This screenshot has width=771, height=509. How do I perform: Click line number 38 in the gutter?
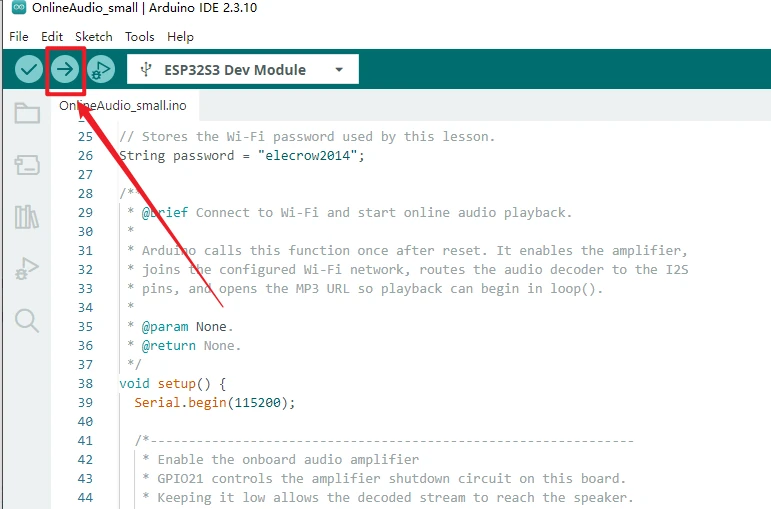click(x=85, y=384)
